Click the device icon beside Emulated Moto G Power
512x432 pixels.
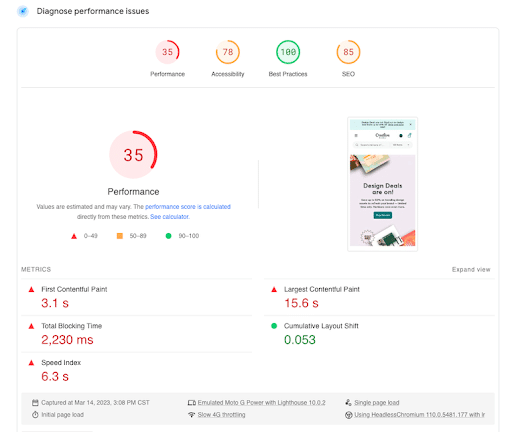click(x=192, y=403)
